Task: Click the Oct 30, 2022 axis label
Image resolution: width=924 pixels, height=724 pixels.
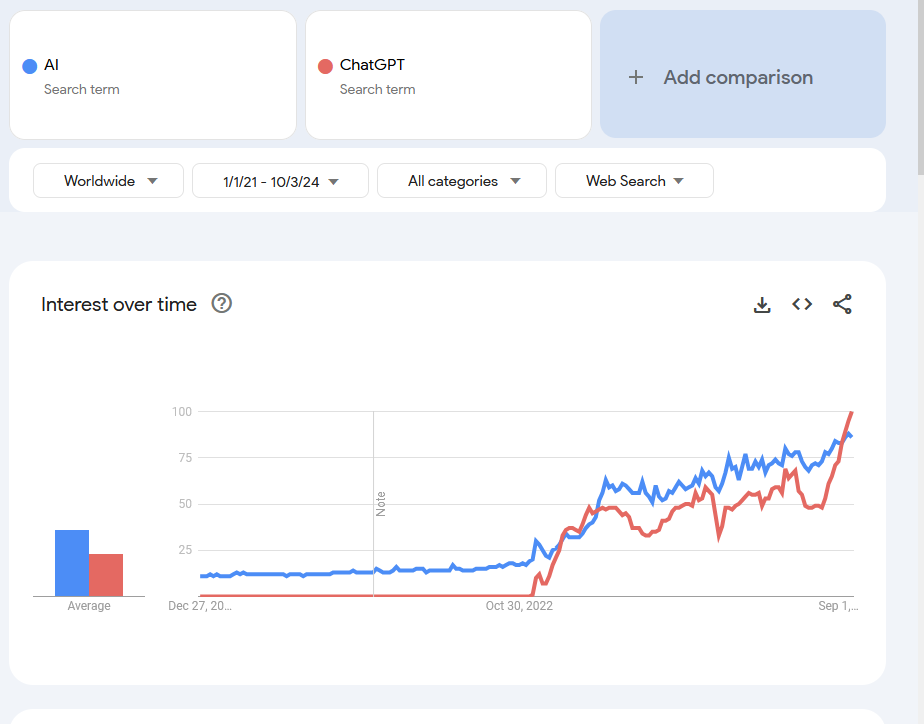Action: coord(519,606)
